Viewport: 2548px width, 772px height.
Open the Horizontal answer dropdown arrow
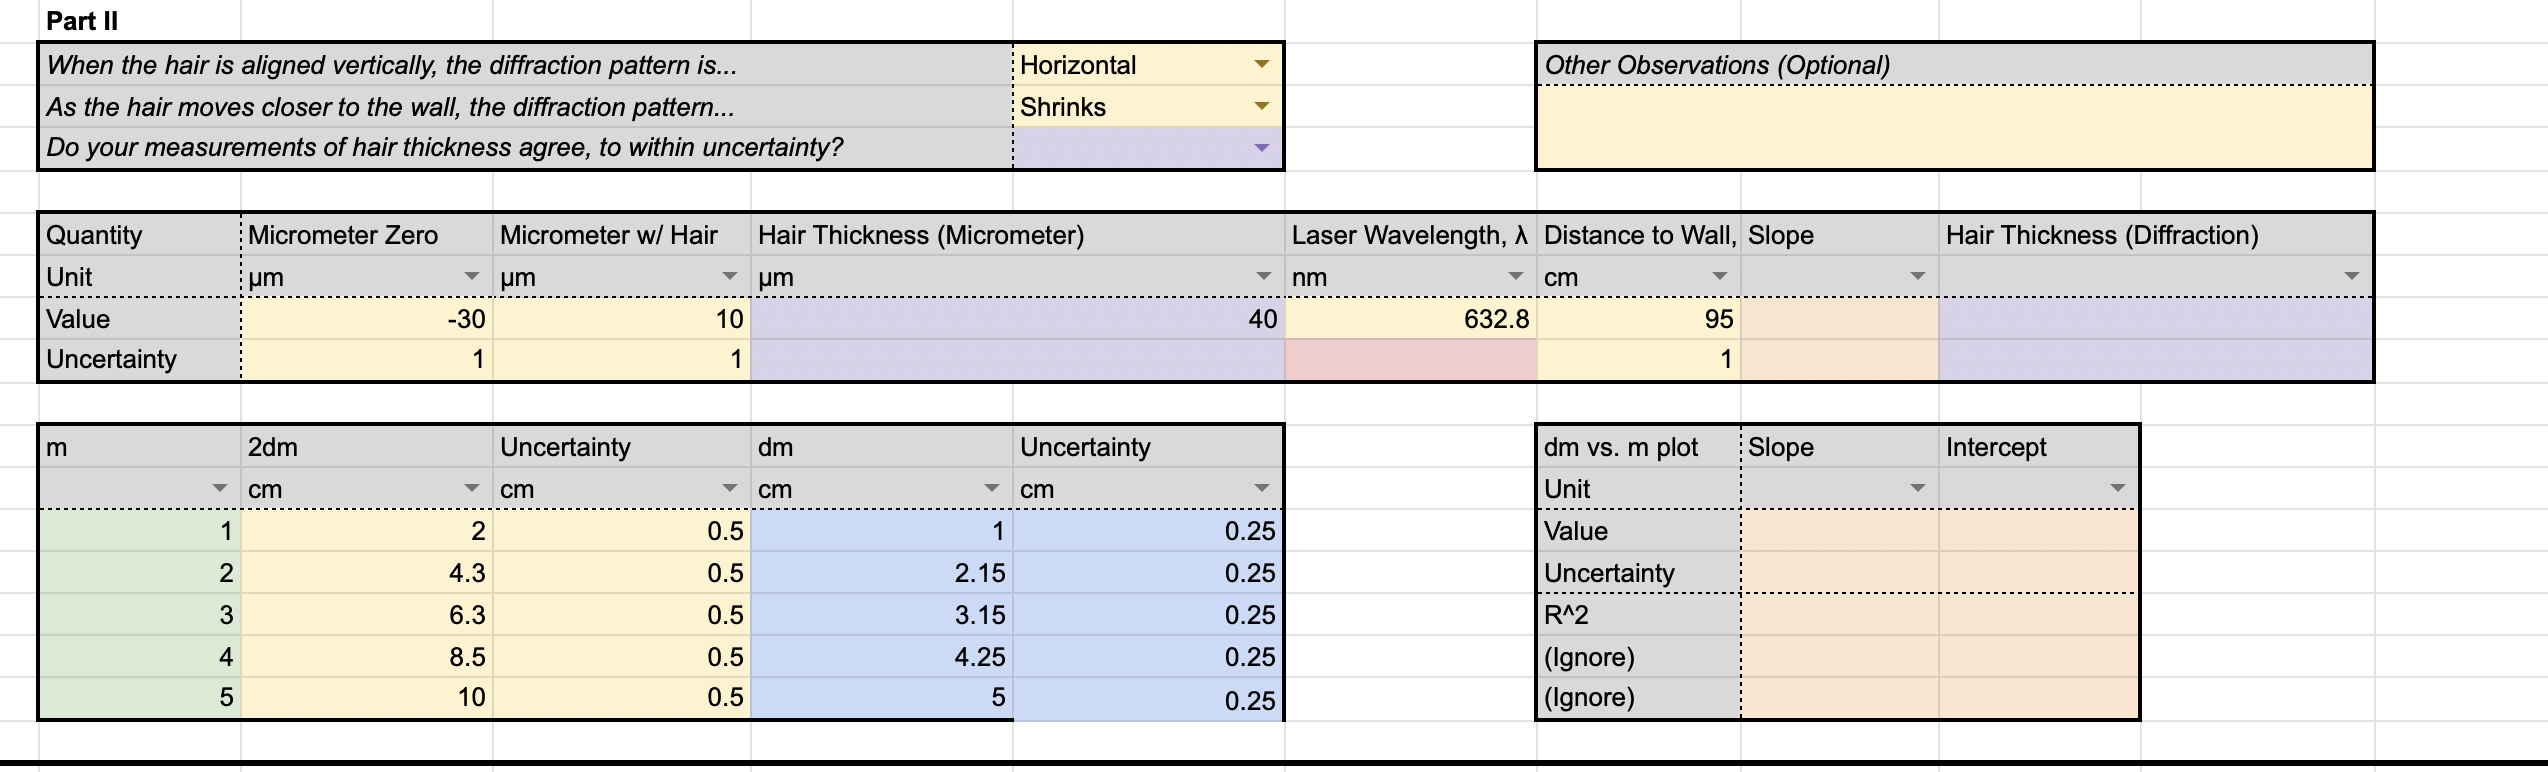(x=1261, y=65)
